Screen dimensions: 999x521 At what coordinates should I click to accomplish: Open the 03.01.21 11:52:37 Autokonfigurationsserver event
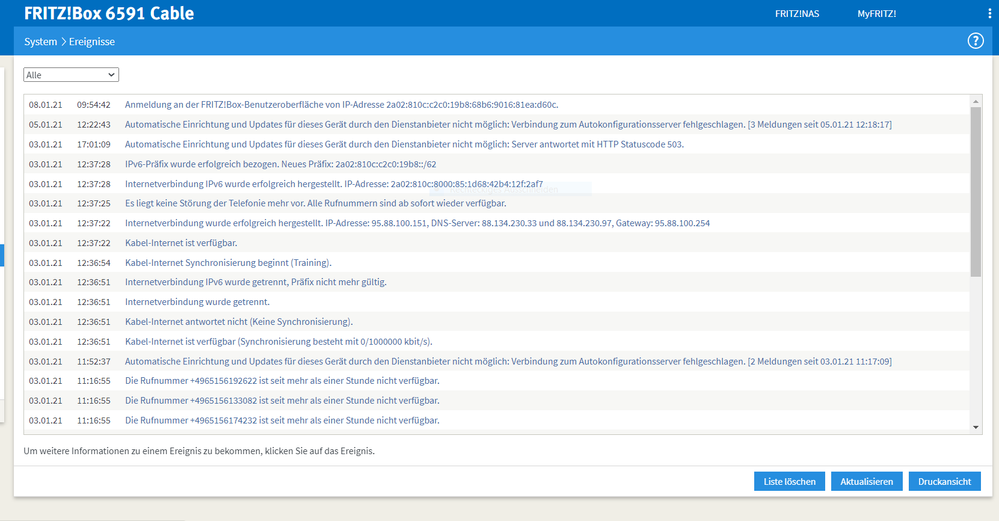pyautogui.click(x=508, y=361)
